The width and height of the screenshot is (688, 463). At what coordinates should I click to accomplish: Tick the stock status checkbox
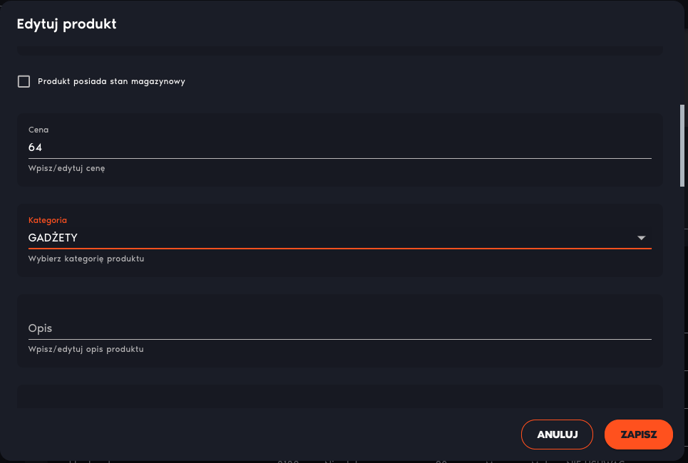click(x=24, y=81)
